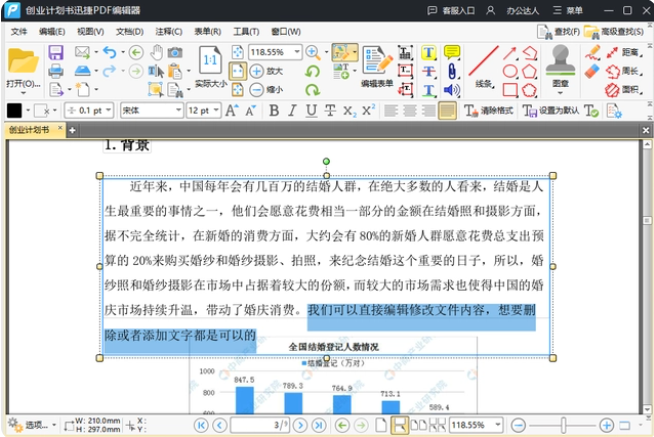Open the File menu
The width and height of the screenshot is (654, 437).
point(19,32)
